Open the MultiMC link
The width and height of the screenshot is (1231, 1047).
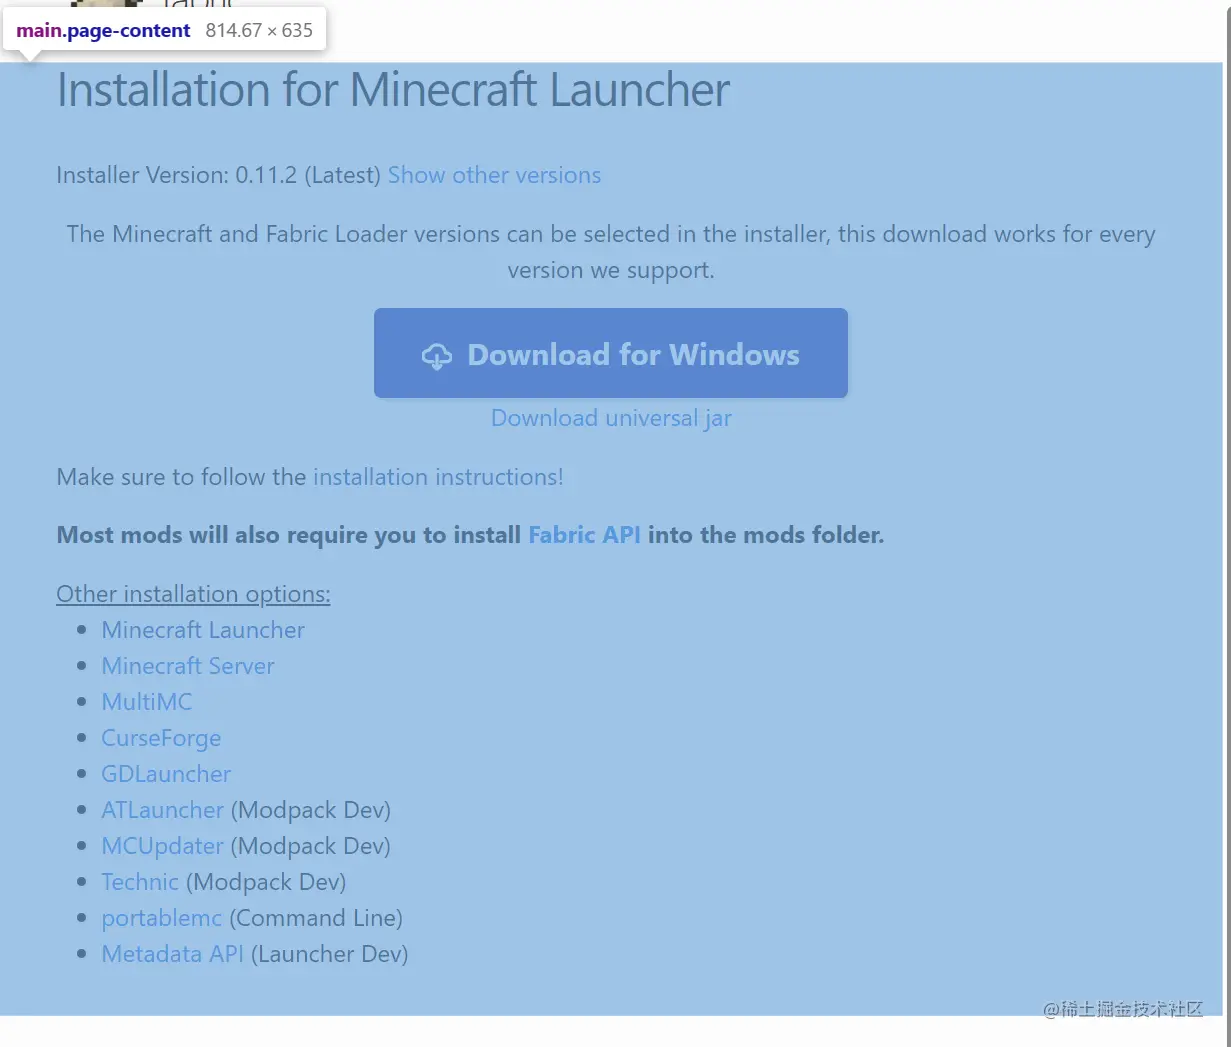(x=147, y=702)
